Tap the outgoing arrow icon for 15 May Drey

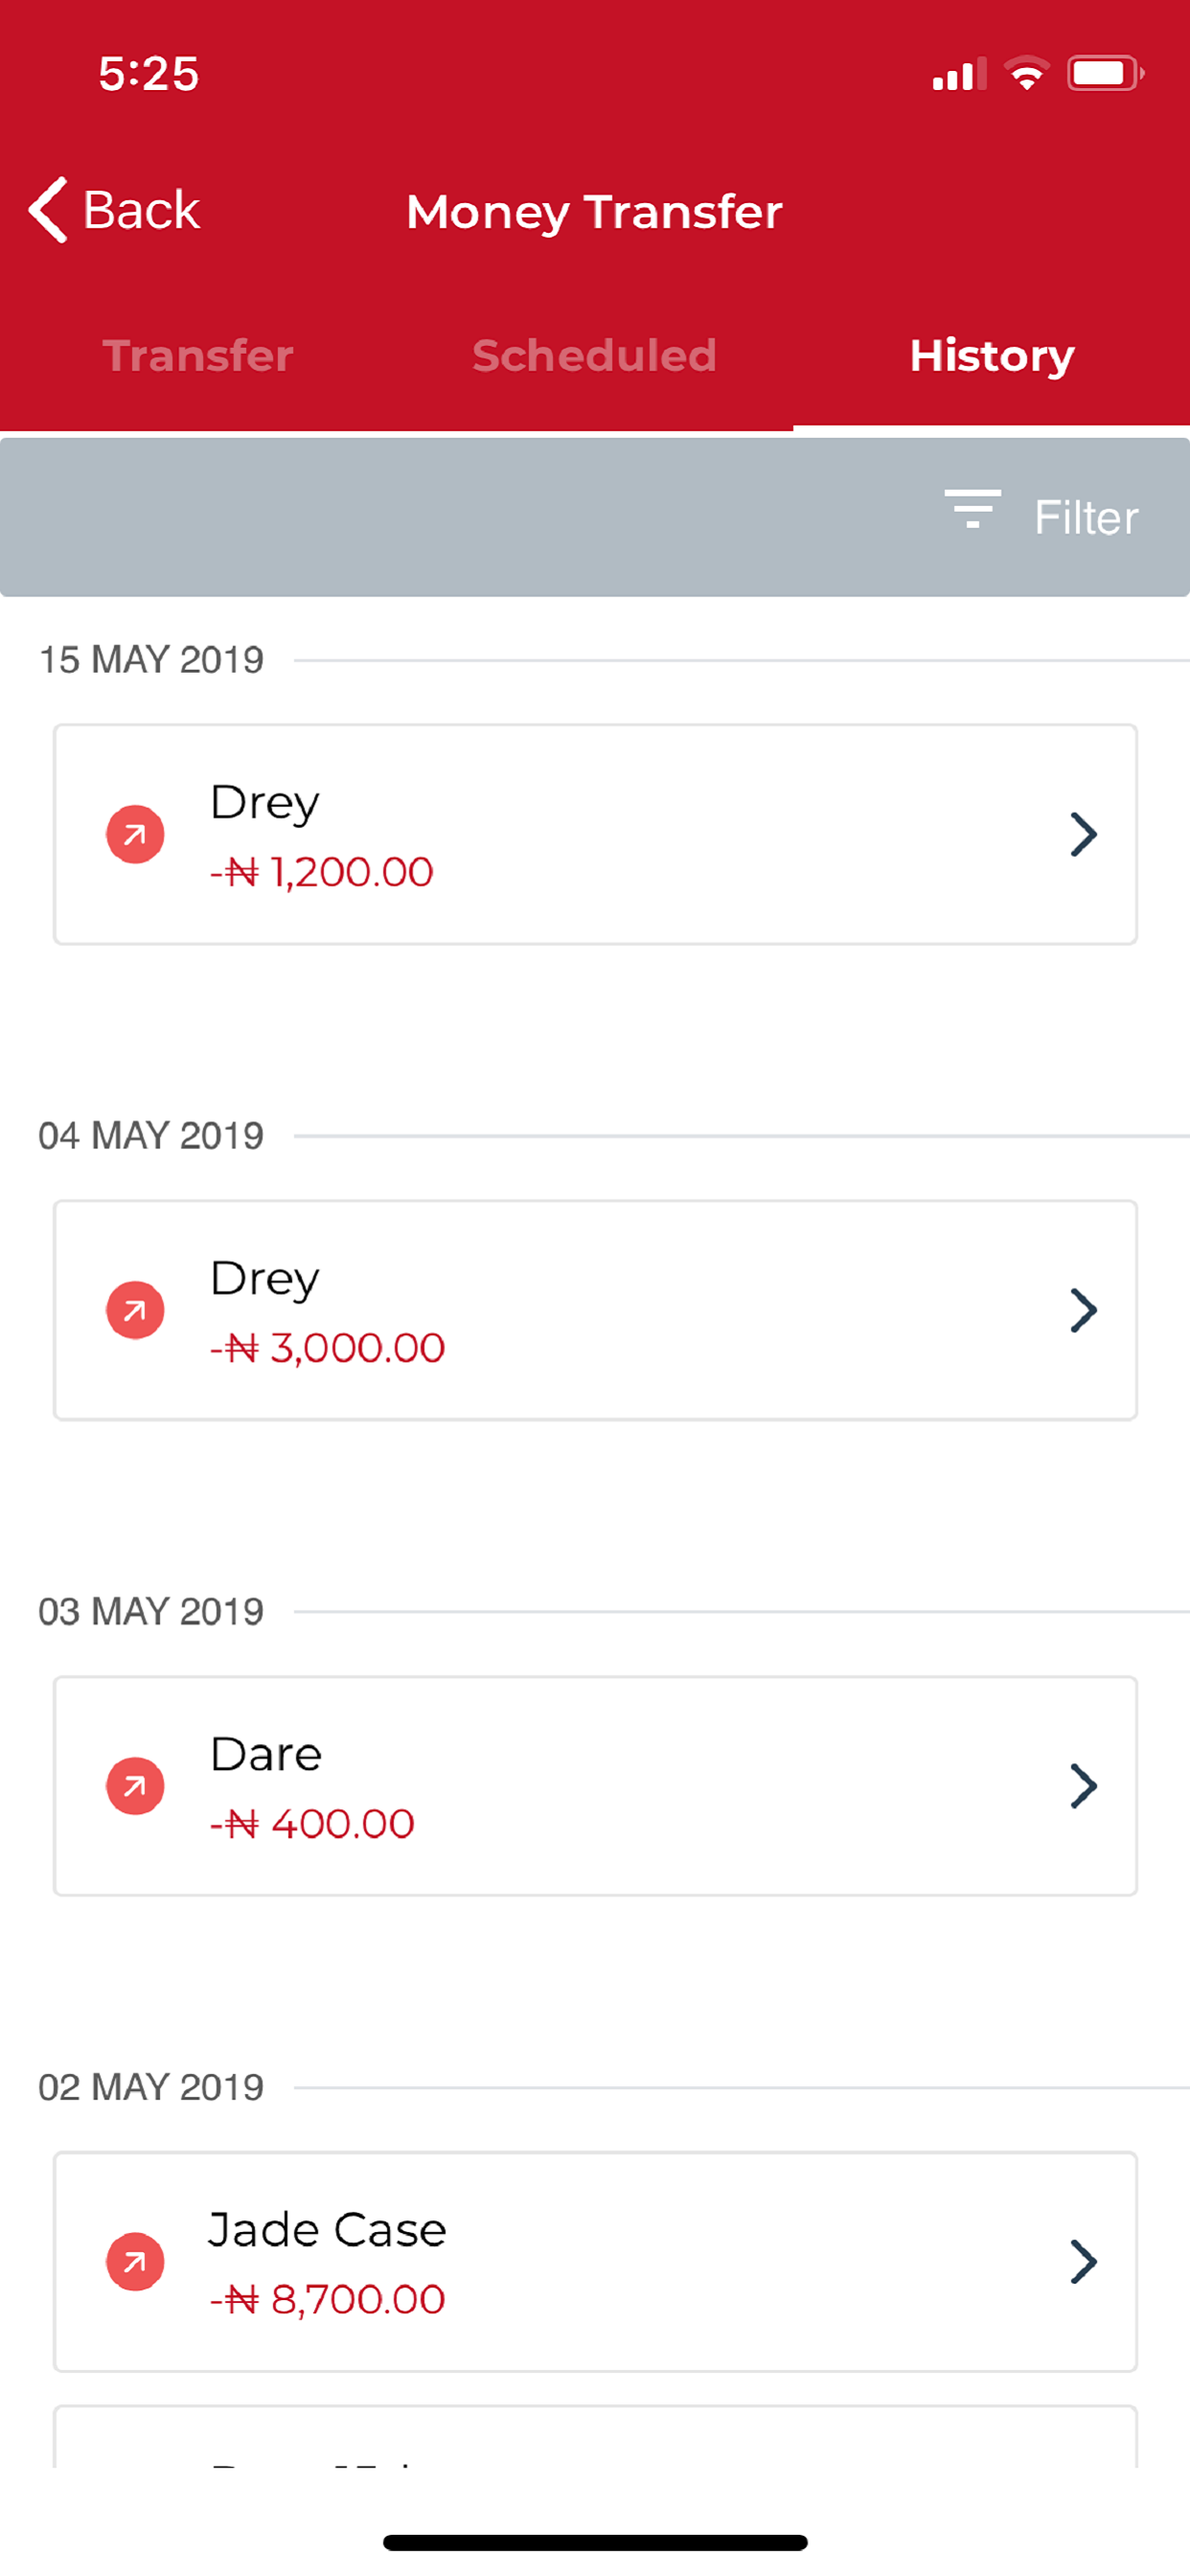(135, 834)
